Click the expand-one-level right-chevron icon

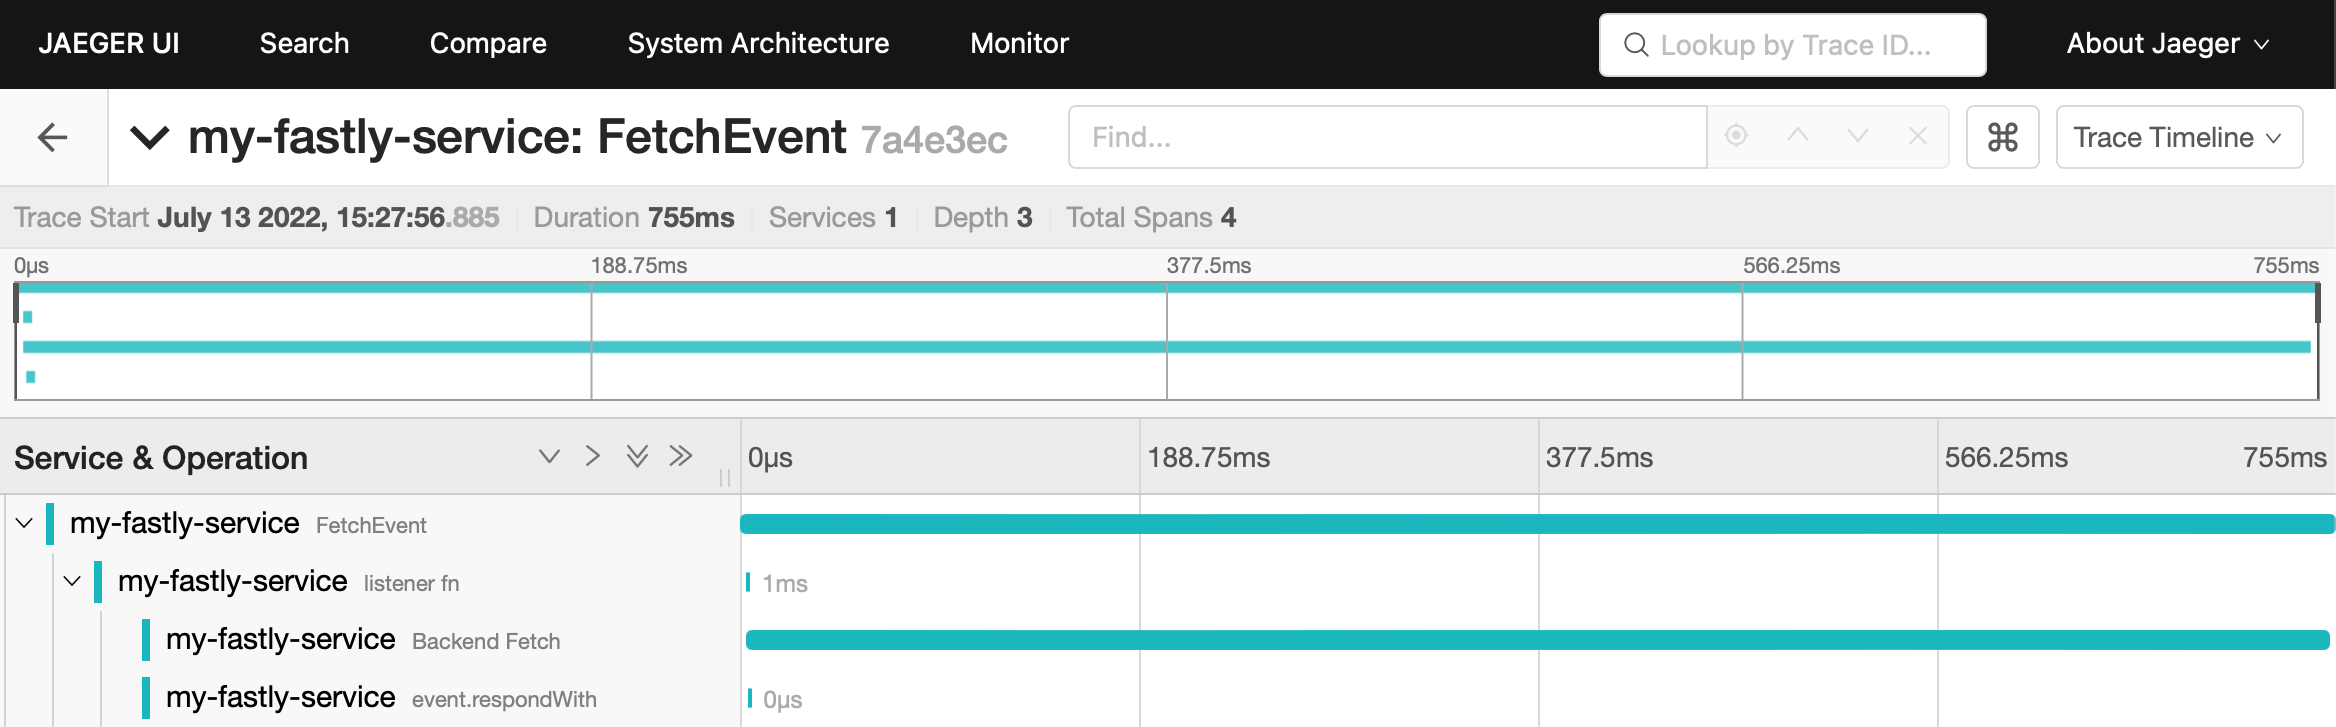(x=593, y=455)
